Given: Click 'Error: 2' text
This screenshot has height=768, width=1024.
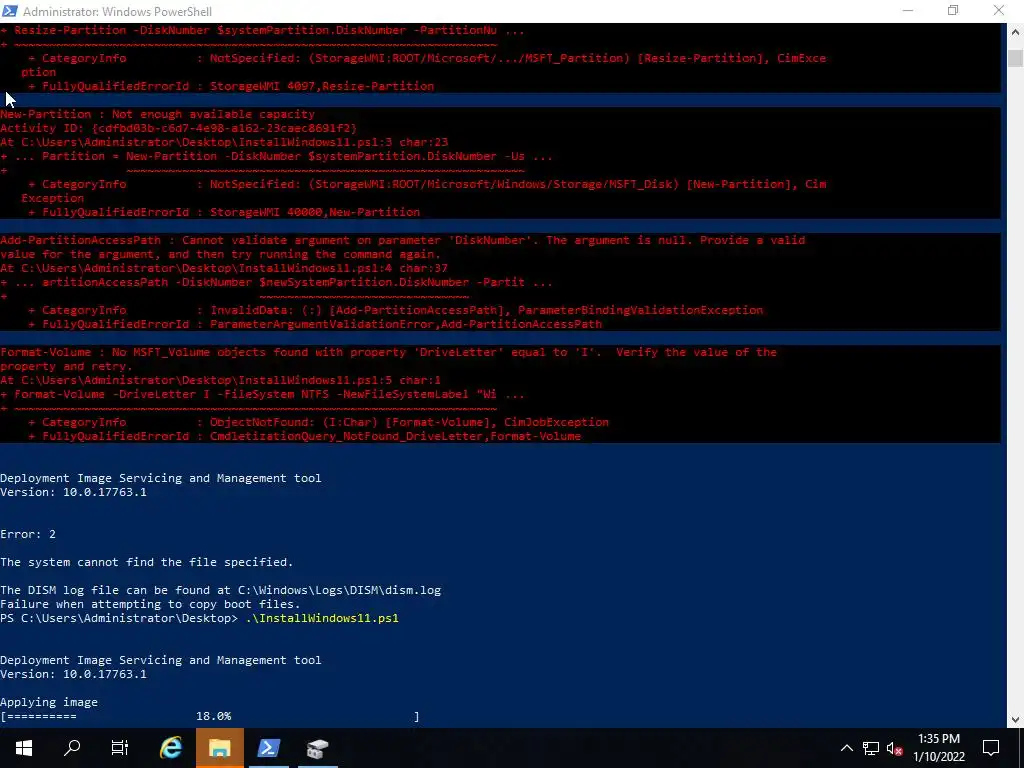Looking at the screenshot, I should point(28,534).
